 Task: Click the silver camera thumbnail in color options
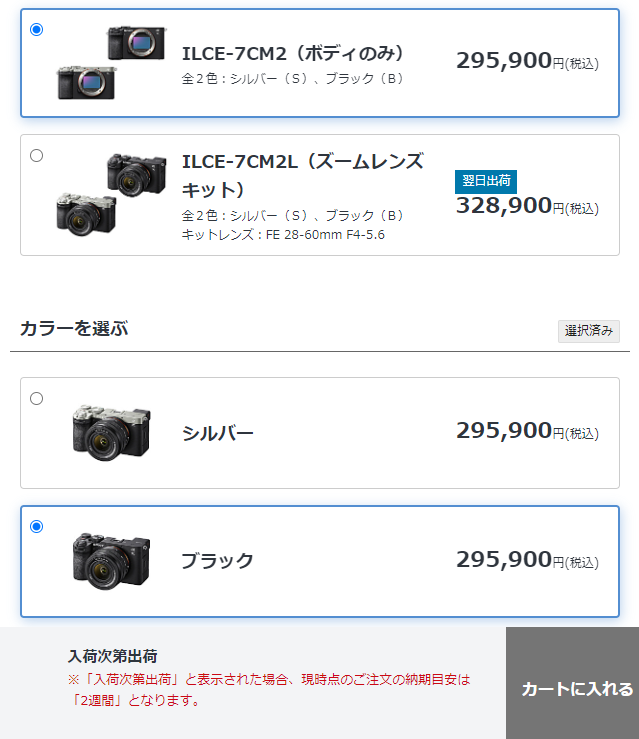pos(112,432)
